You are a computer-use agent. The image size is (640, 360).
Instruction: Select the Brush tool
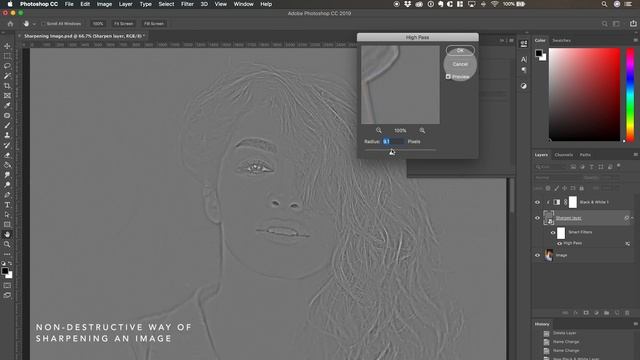(x=7, y=125)
